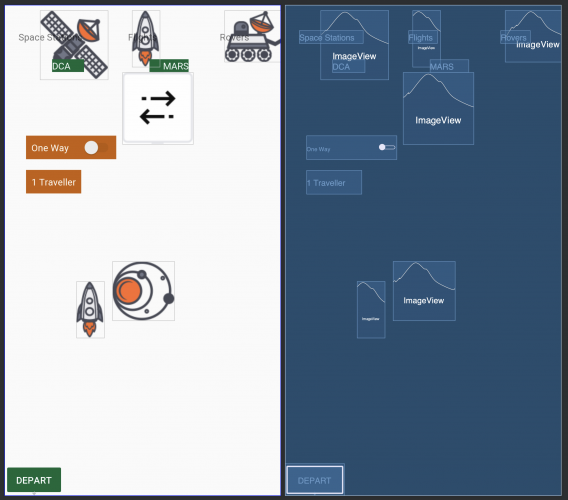Viewport: 568px width, 500px height.
Task: Click the rover vehicle image
Action: pyautogui.click(x=252, y=36)
